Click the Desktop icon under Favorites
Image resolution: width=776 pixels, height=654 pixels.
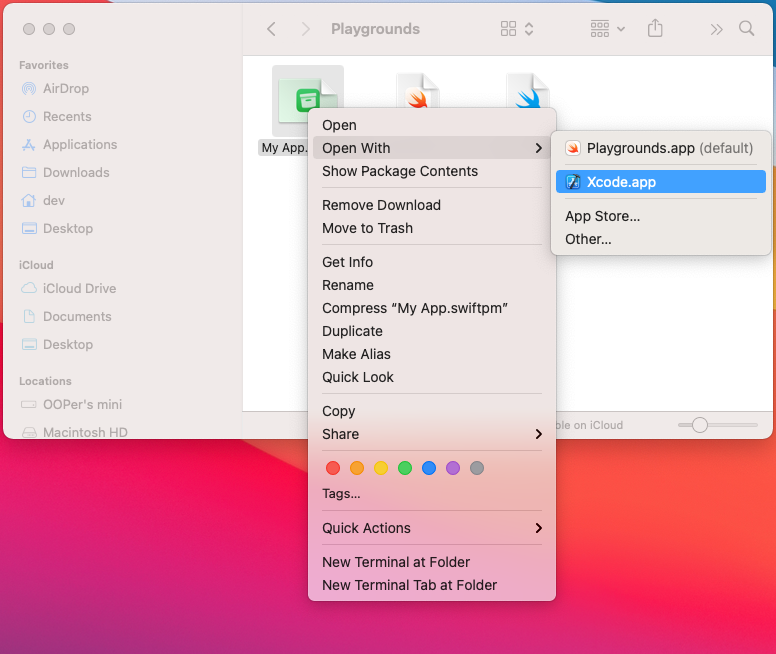coord(29,228)
